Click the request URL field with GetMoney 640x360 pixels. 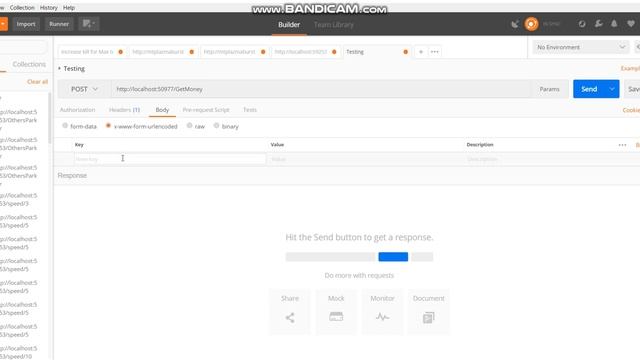click(321, 89)
